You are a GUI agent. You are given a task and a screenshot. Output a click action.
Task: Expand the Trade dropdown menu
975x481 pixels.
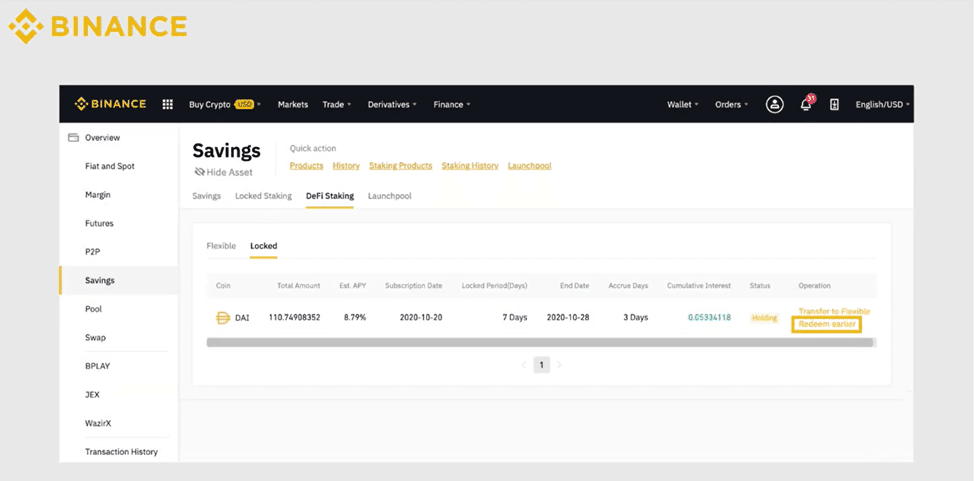click(337, 104)
